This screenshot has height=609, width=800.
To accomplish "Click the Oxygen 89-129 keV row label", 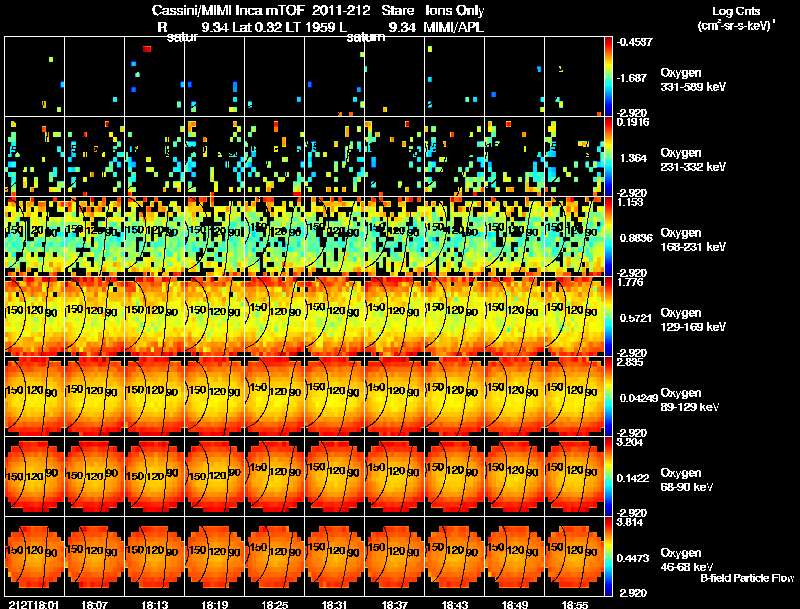I will click(690, 399).
